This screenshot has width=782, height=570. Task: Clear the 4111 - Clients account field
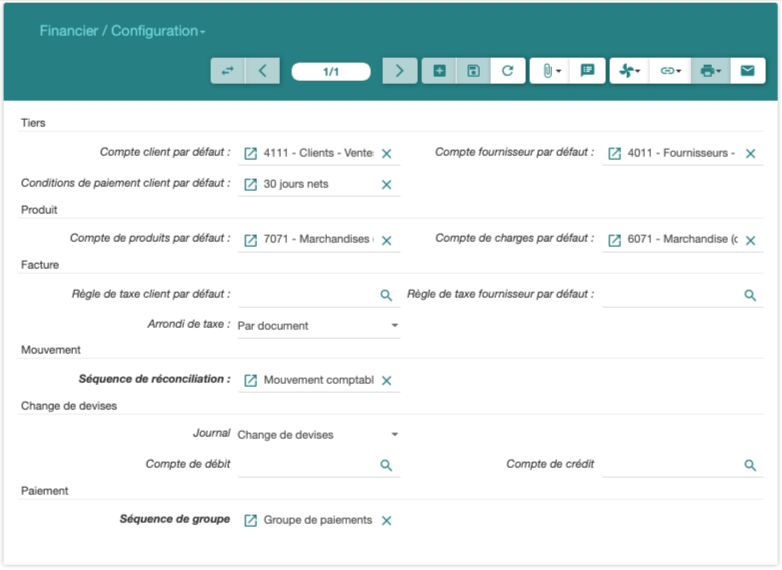pyautogui.click(x=387, y=154)
